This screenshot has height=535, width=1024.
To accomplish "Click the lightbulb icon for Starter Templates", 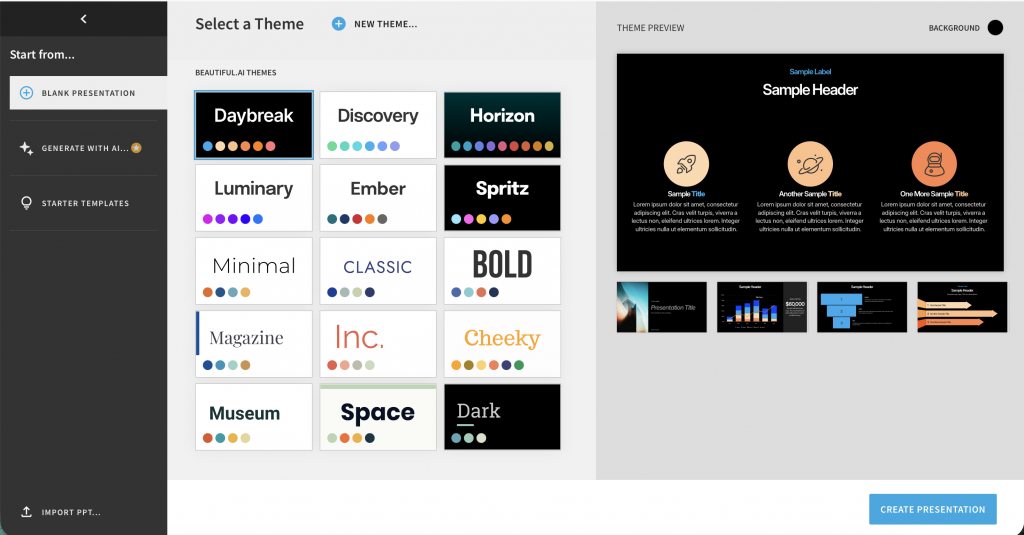I will (26, 203).
